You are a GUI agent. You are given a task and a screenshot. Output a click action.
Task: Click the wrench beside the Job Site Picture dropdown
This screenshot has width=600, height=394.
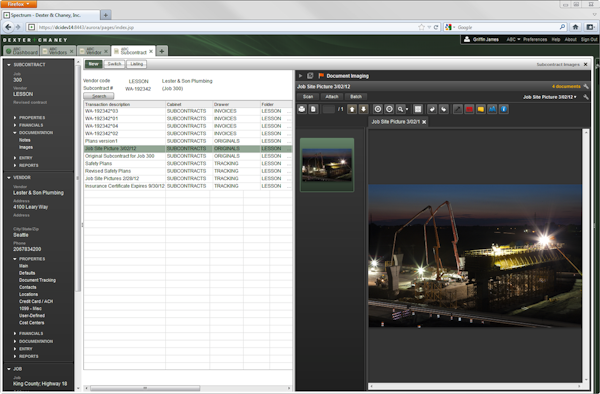pyautogui.click(x=586, y=97)
